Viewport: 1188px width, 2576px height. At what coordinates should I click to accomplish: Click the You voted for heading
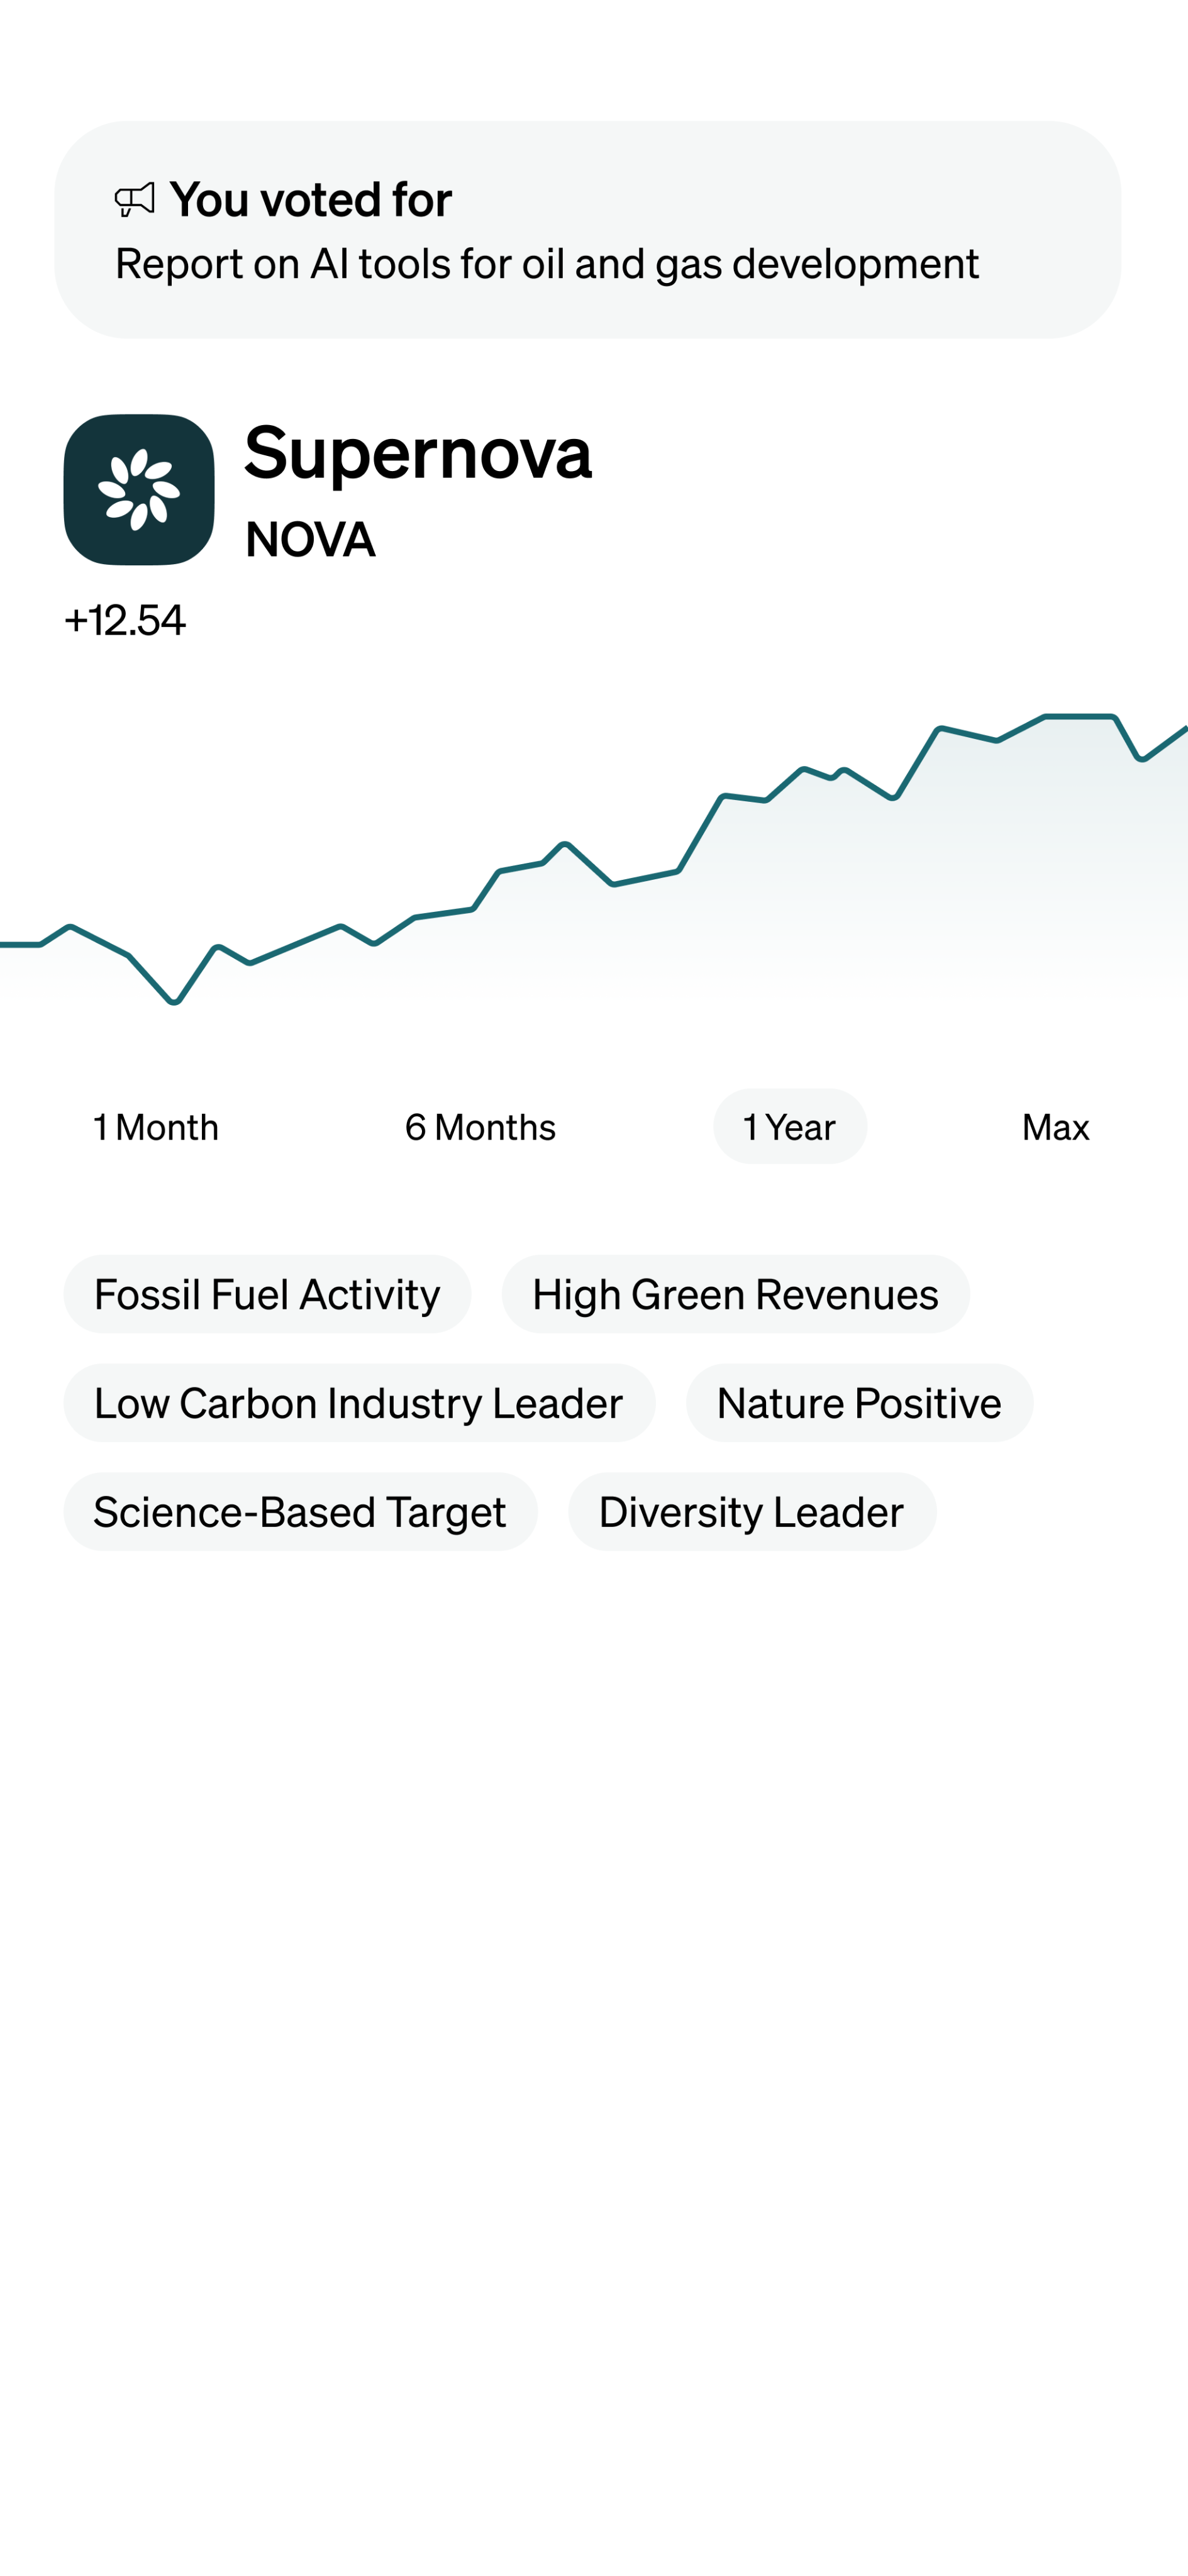(310, 199)
